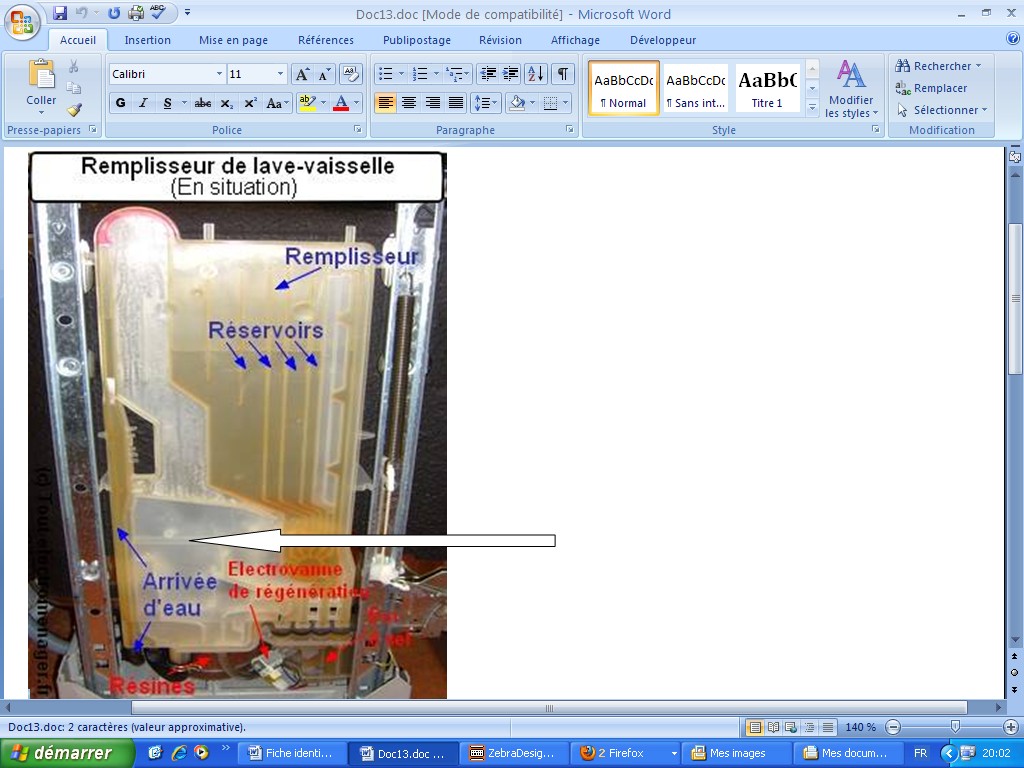
Task: Click the Internet Explorer quick launch icon
Action: point(179,752)
